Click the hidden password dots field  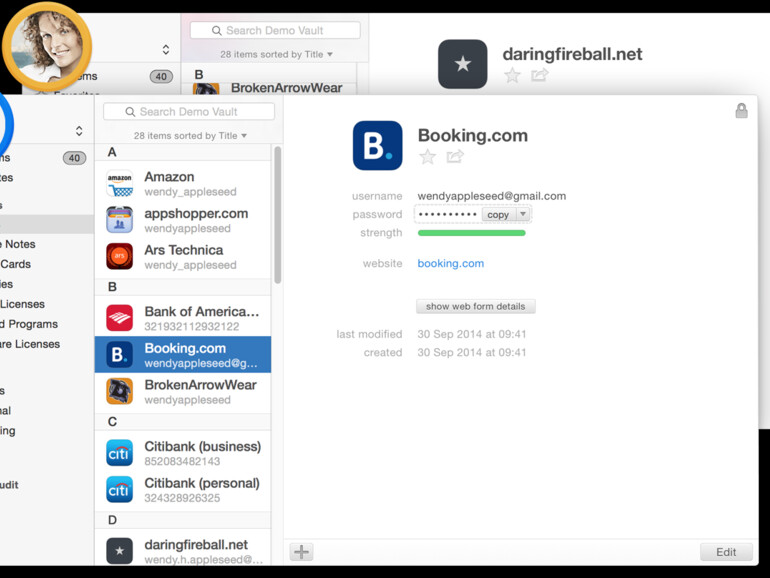pos(447,215)
